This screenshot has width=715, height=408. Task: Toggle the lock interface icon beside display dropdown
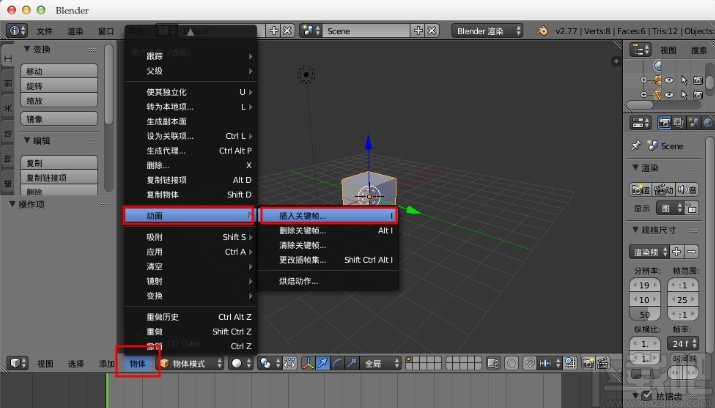click(691, 208)
